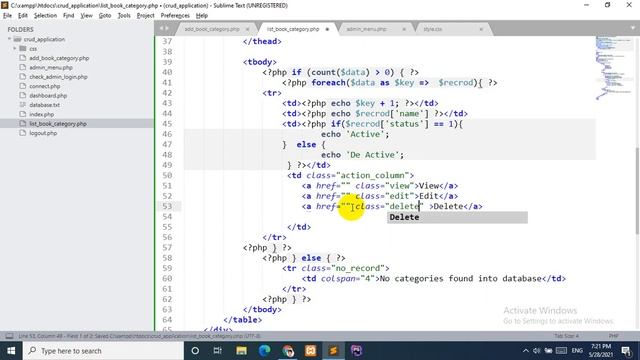Close the add_book_category.php tab
Screen dimensions: 640x360
click(247, 29)
